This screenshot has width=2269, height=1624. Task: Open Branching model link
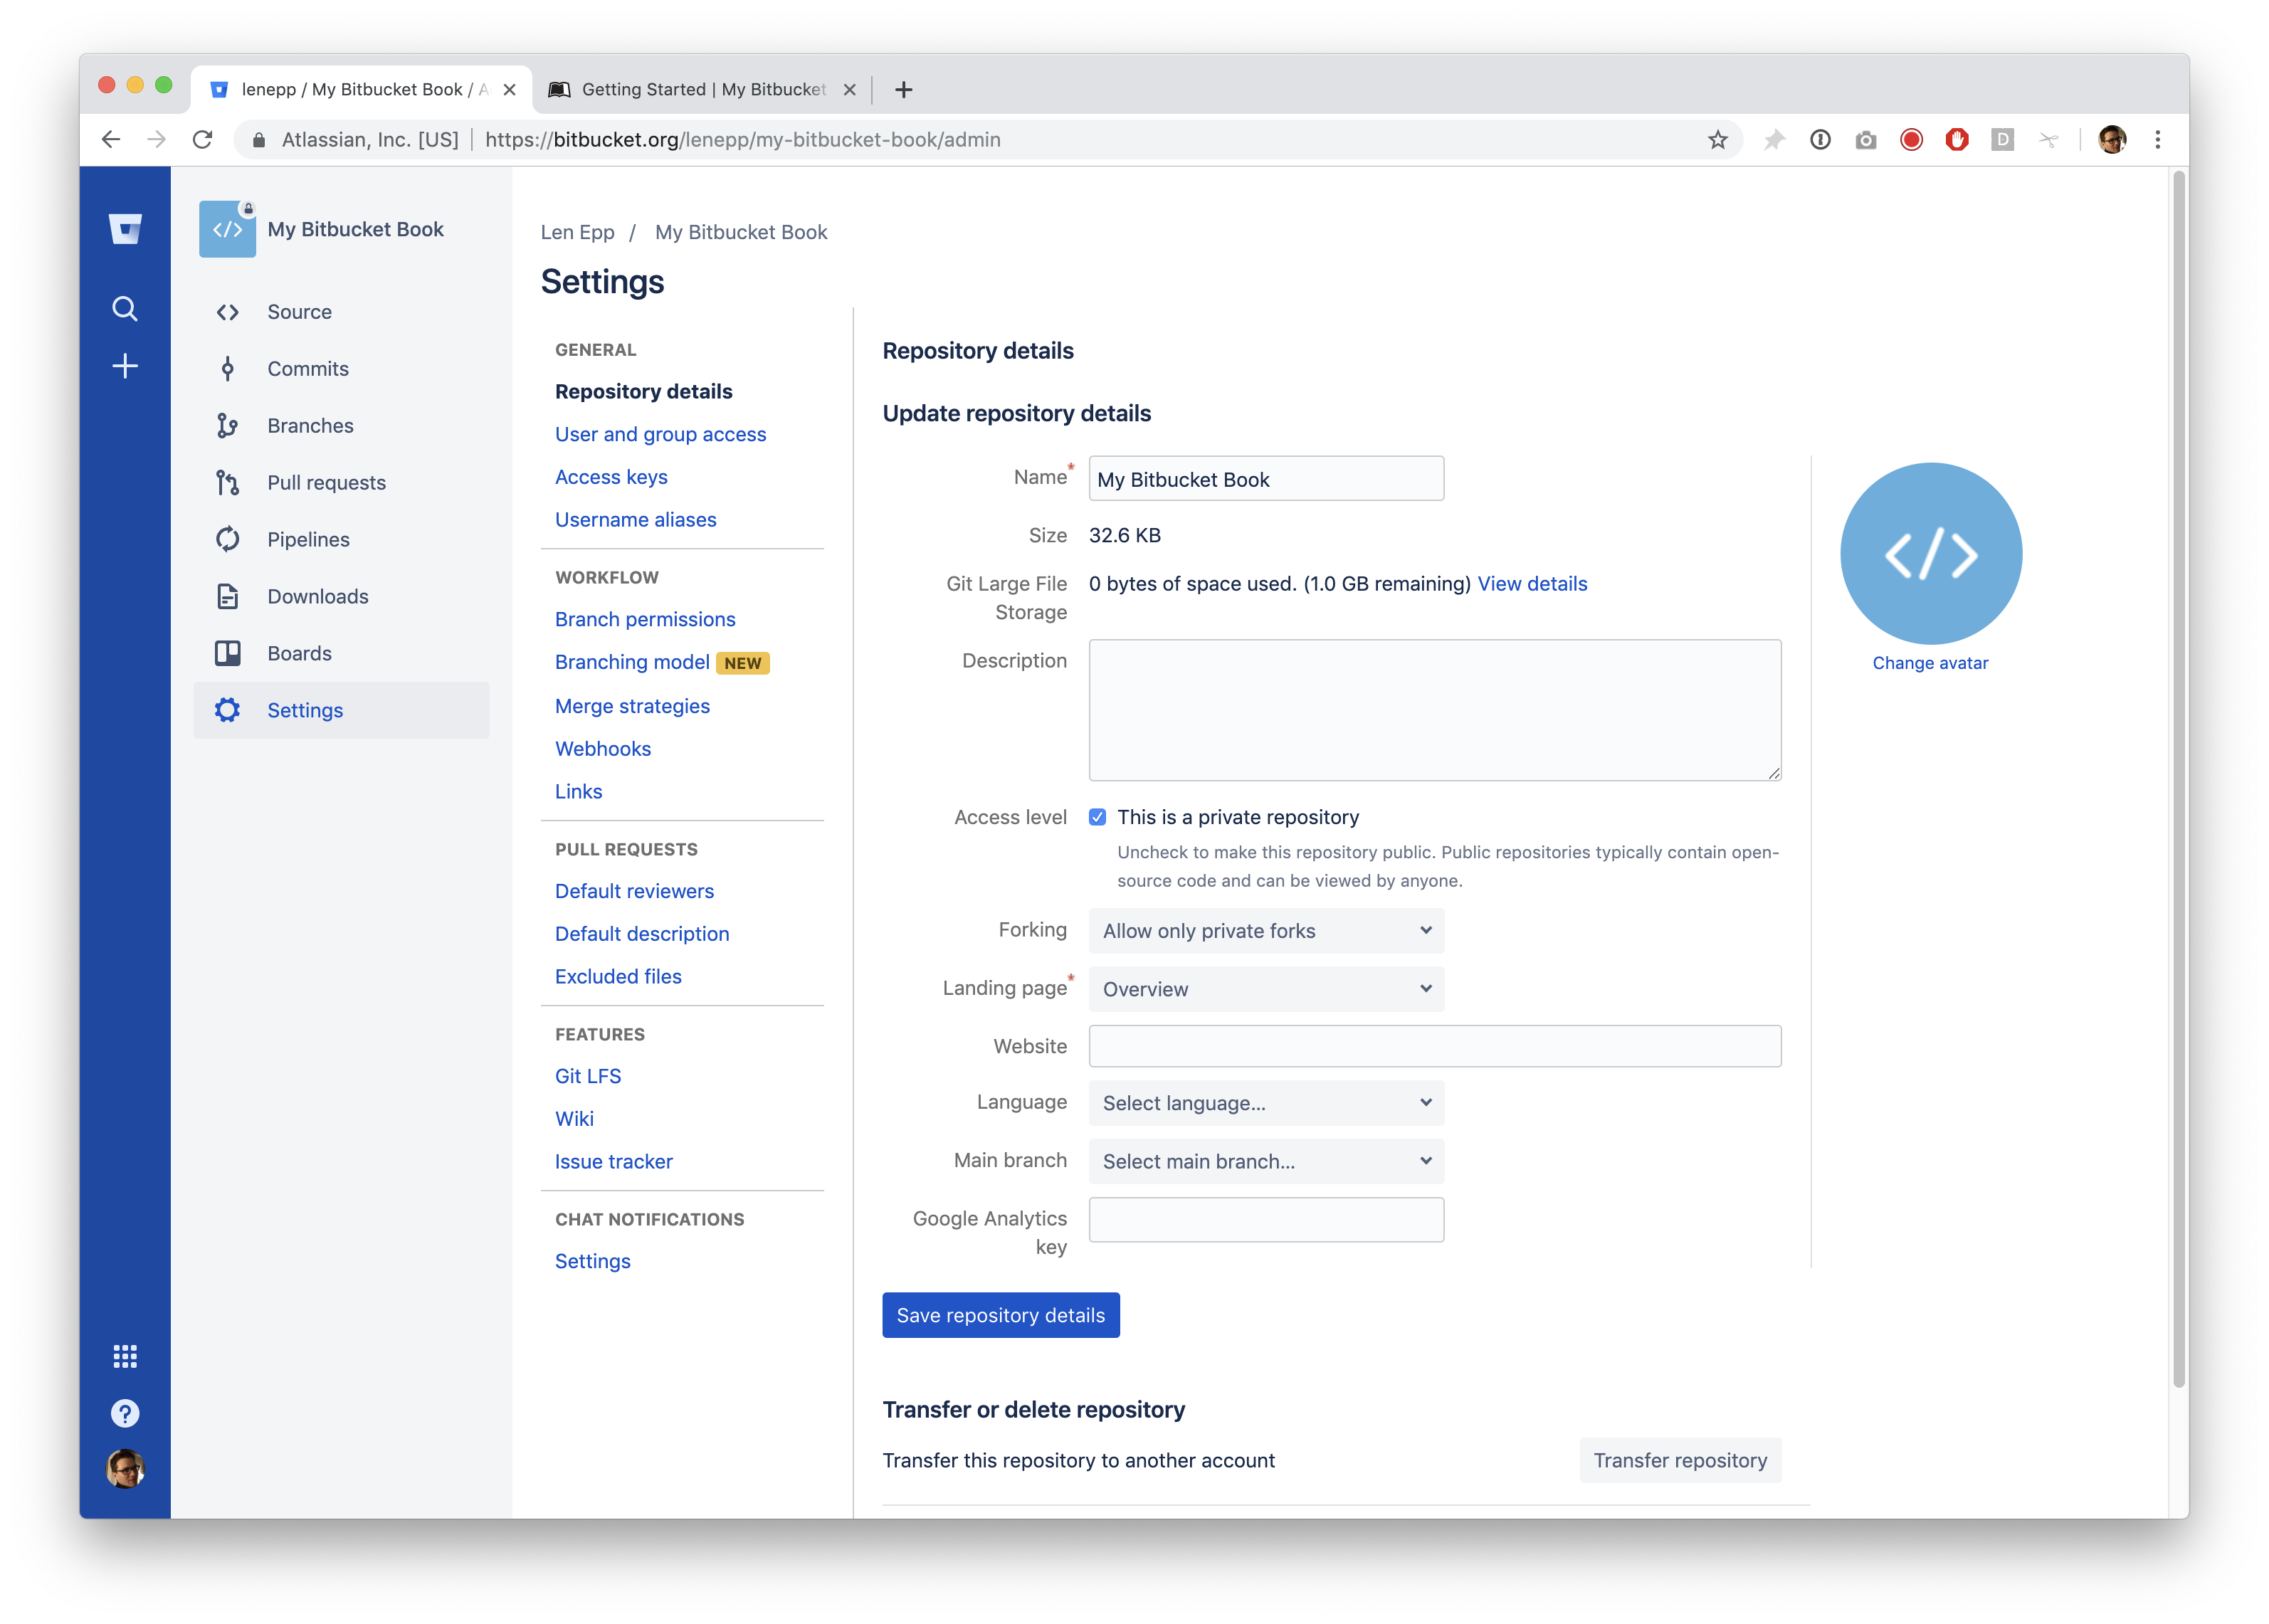click(x=632, y=662)
